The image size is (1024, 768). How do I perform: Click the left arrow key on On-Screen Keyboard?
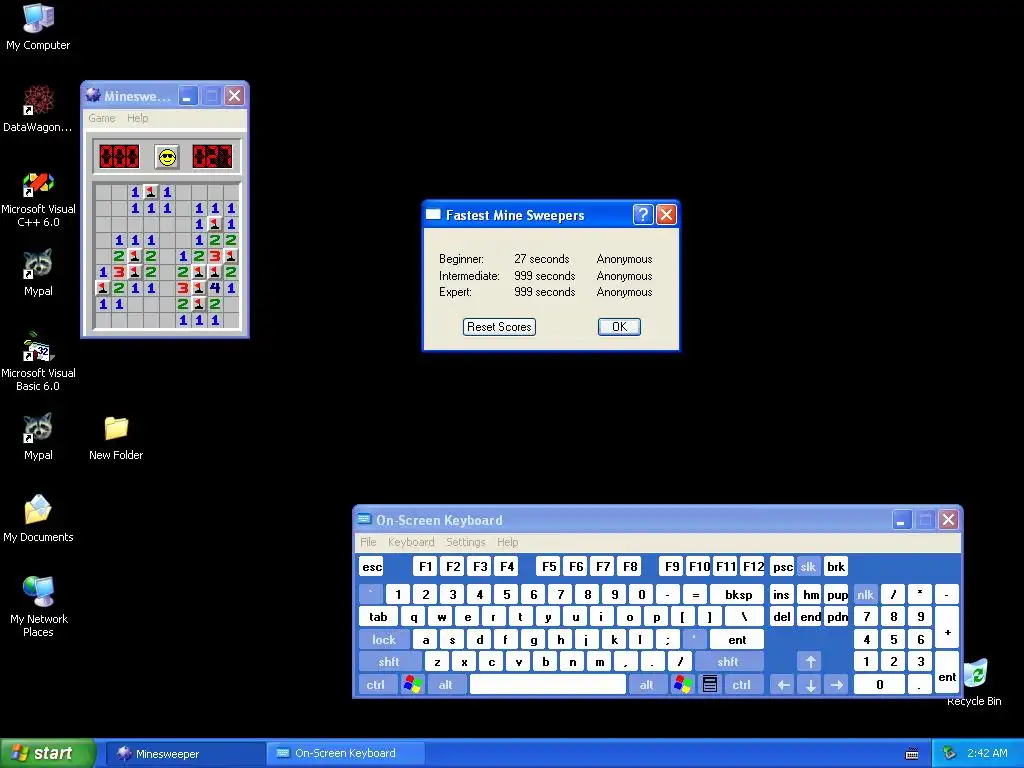click(784, 684)
